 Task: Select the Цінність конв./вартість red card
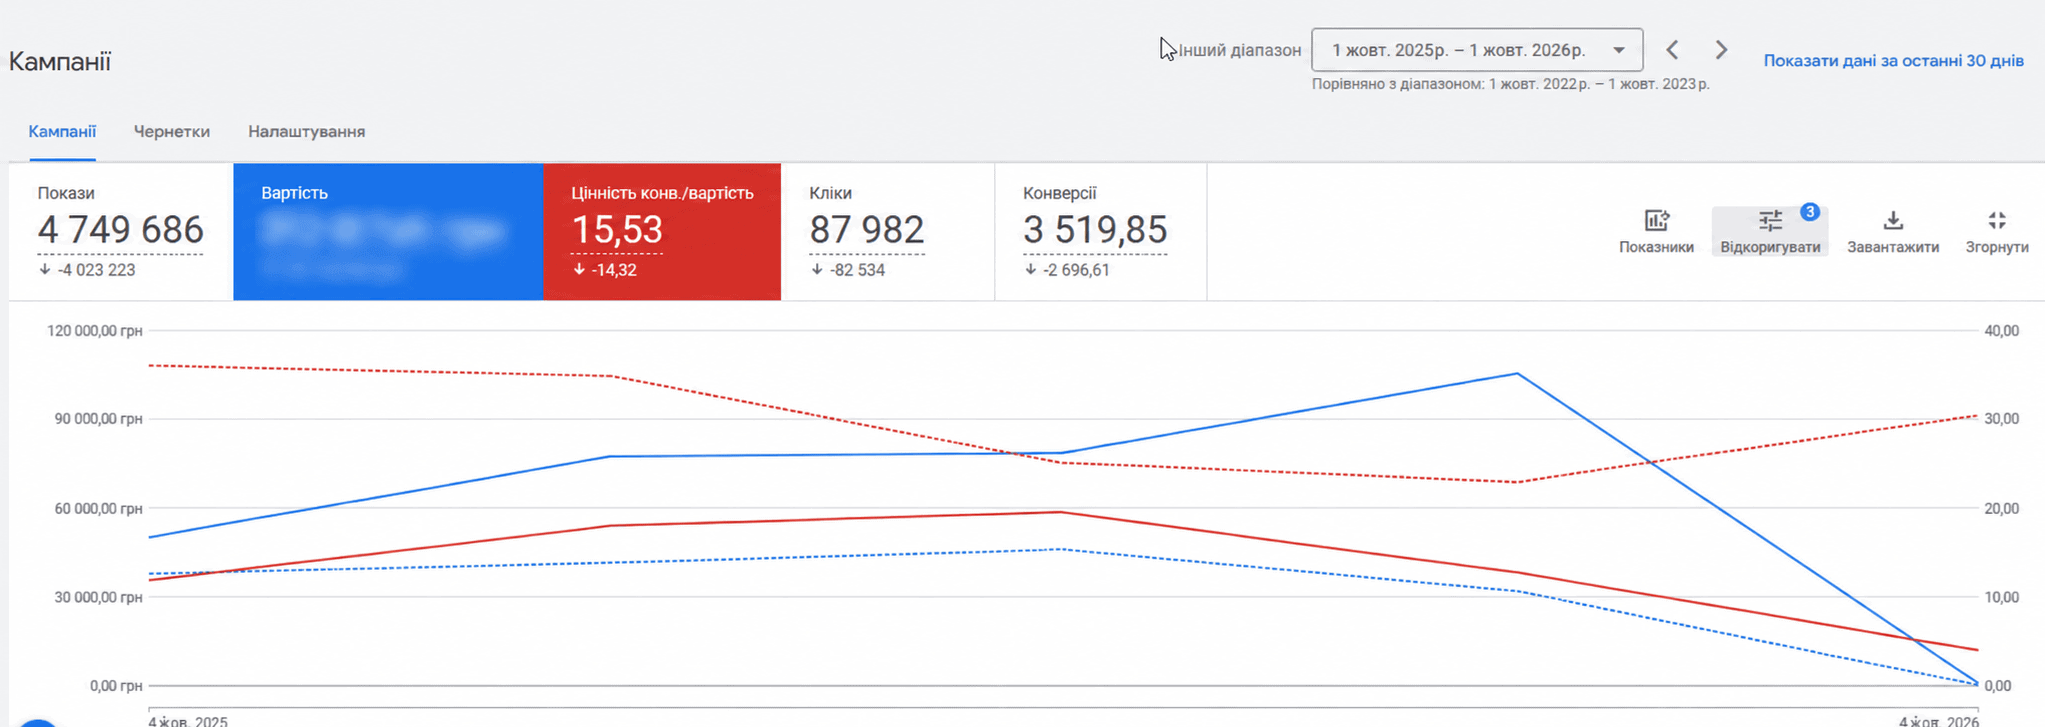click(x=662, y=232)
